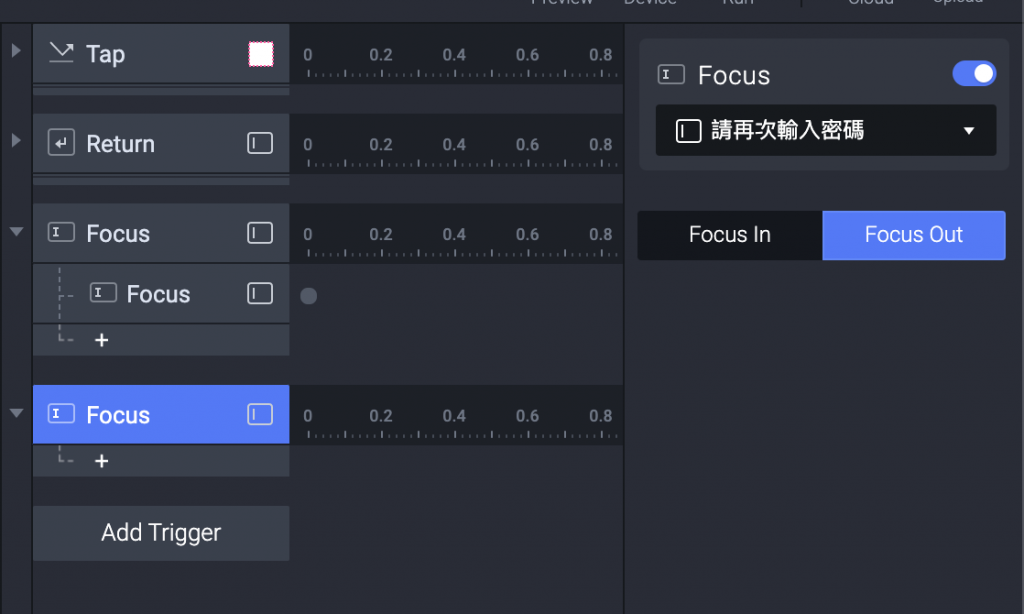Screen dimensions: 1024x614
Task: Click the Add Trigger button
Action: click(x=161, y=533)
